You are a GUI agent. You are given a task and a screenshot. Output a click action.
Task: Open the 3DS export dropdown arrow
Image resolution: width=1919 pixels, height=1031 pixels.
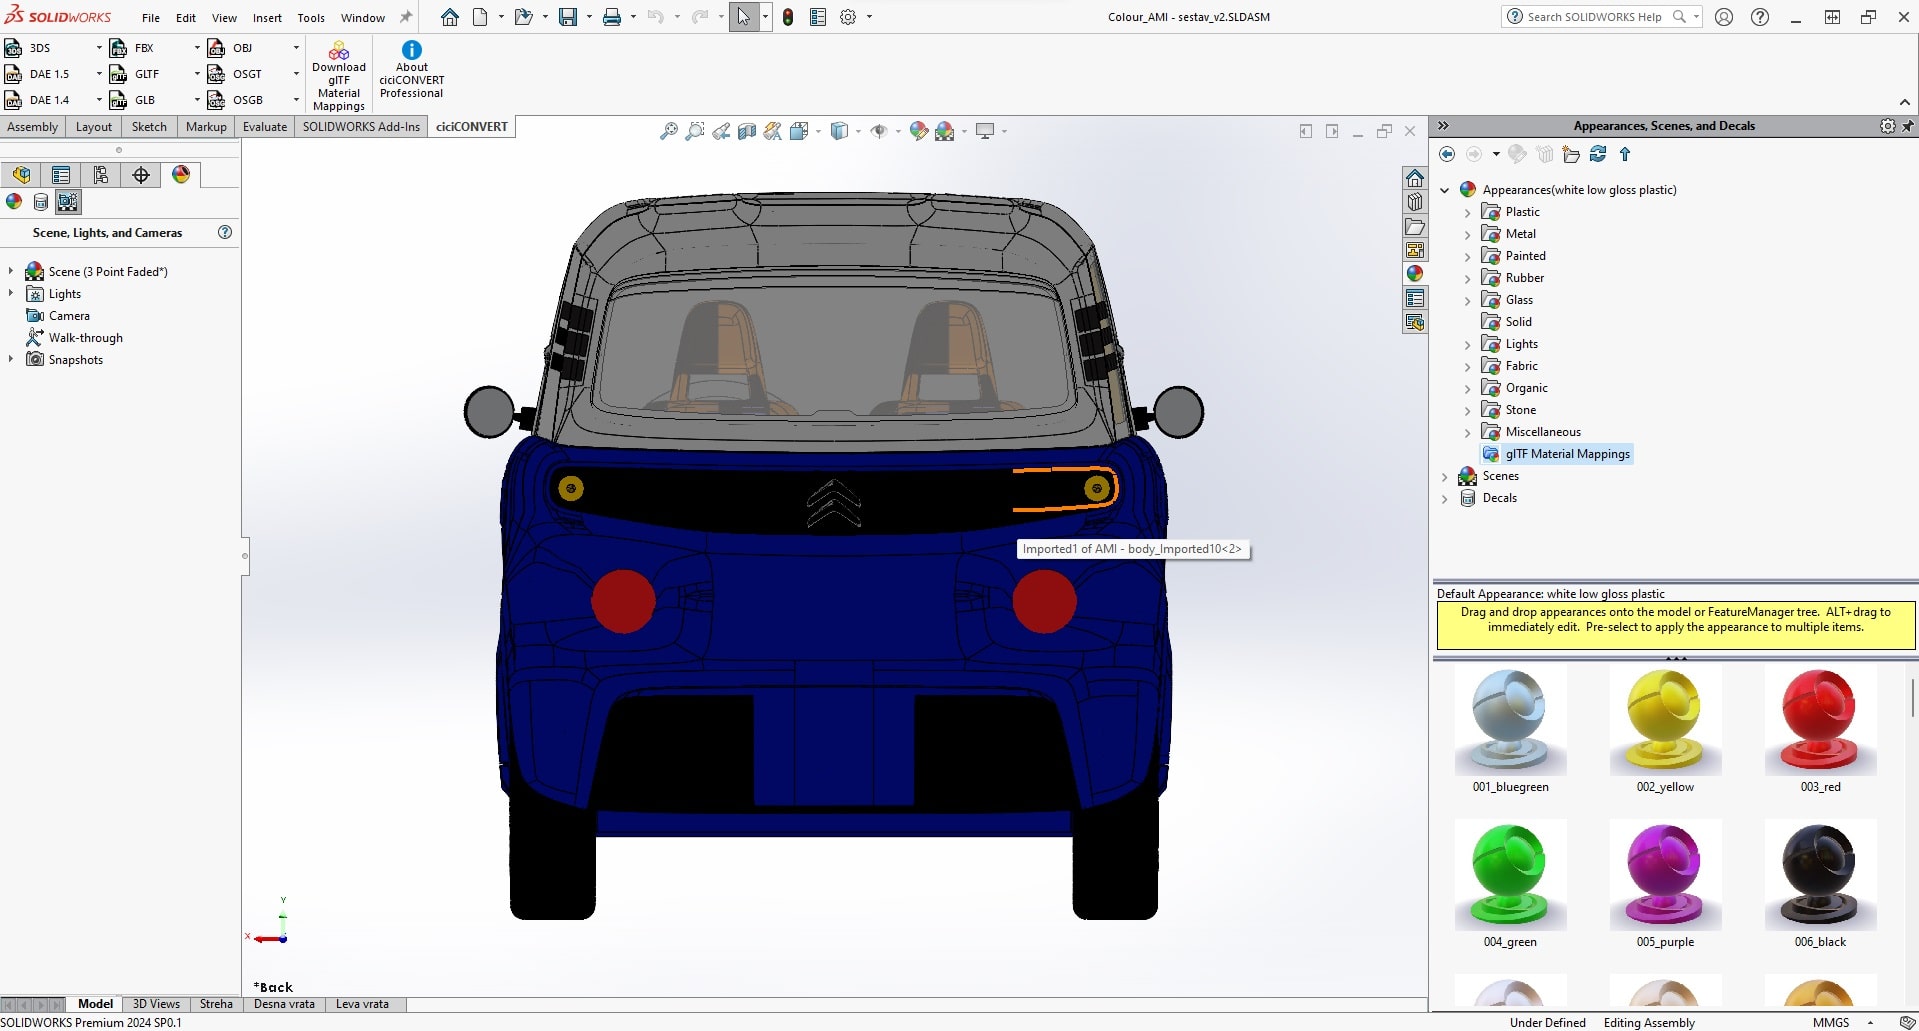click(98, 48)
